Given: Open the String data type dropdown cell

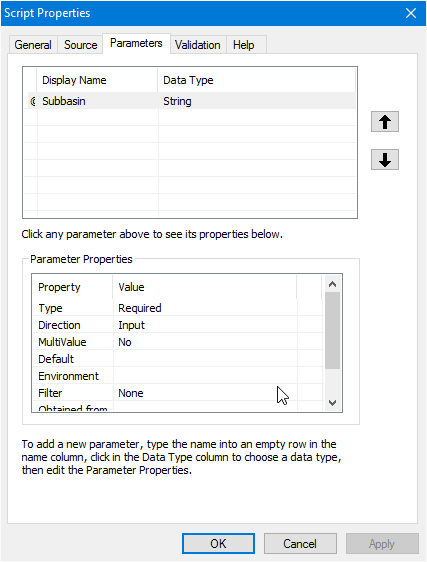Looking at the screenshot, I should 257,101.
